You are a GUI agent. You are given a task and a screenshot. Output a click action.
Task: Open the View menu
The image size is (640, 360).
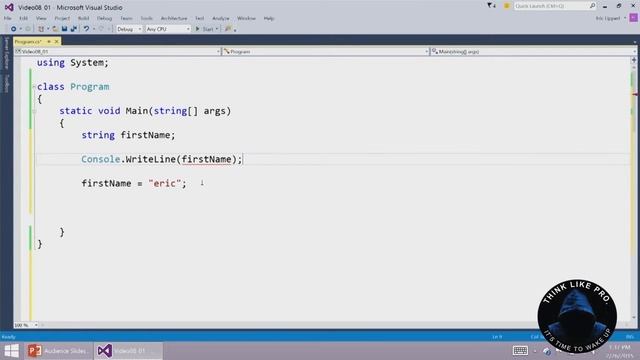(41, 18)
